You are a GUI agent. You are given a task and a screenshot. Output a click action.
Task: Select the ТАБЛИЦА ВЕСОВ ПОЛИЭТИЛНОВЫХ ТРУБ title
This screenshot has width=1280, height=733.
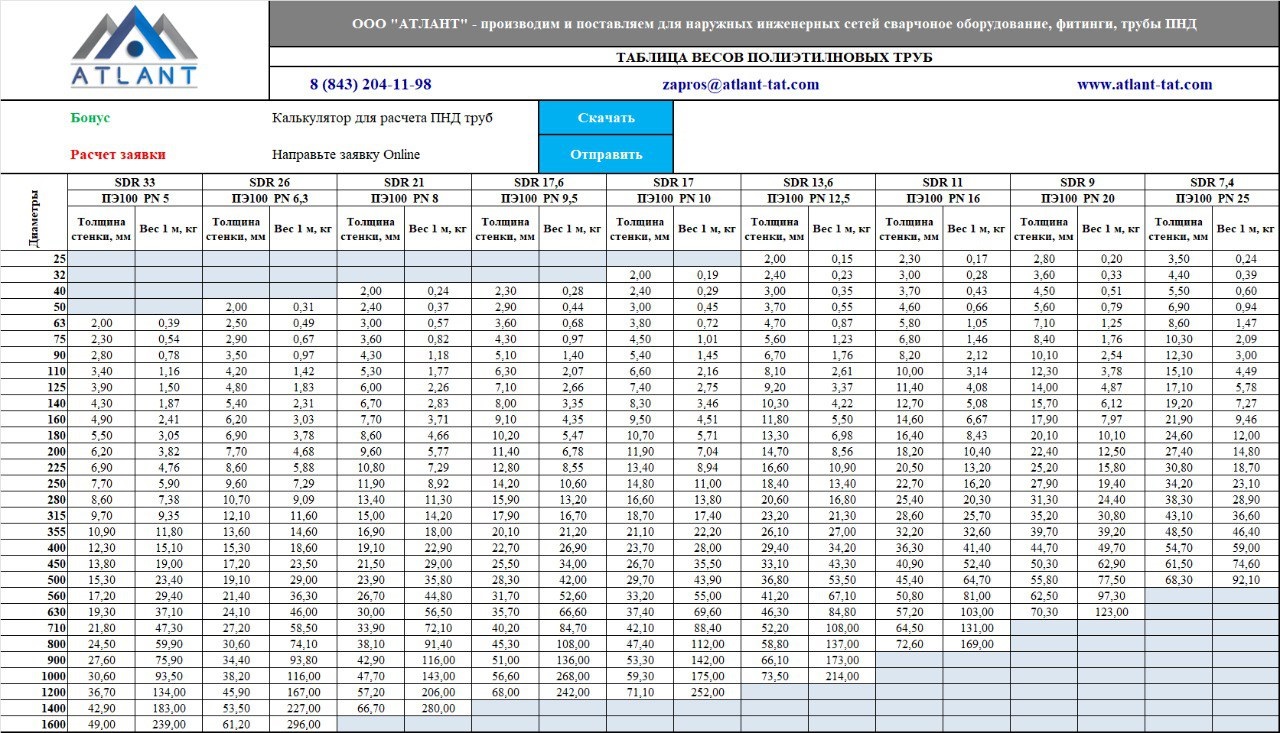[774, 58]
